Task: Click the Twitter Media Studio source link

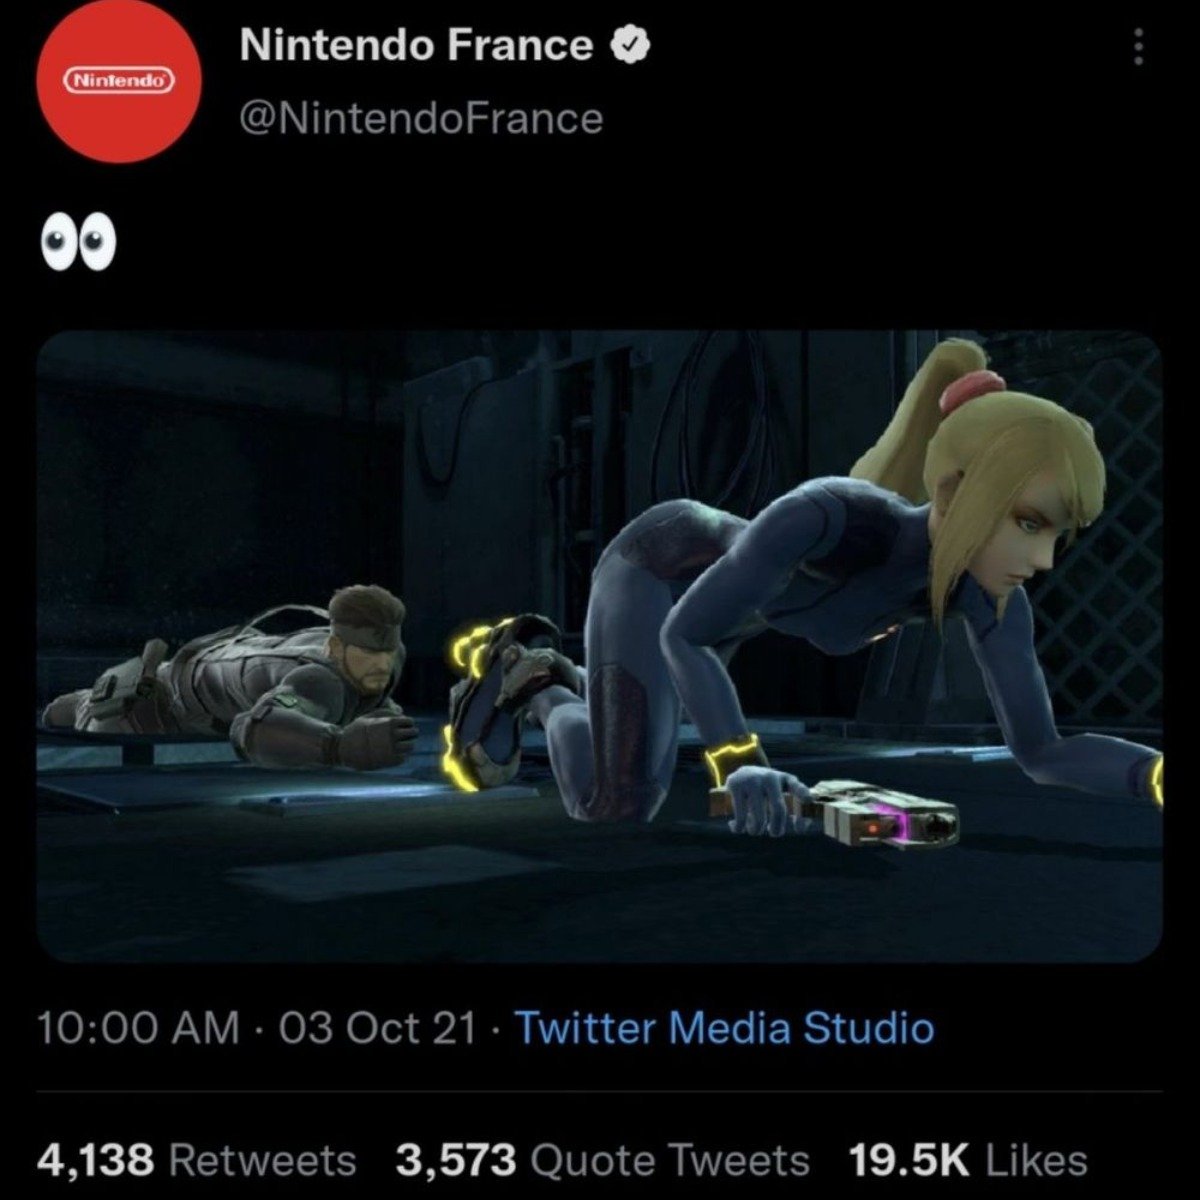Action: tap(724, 1027)
